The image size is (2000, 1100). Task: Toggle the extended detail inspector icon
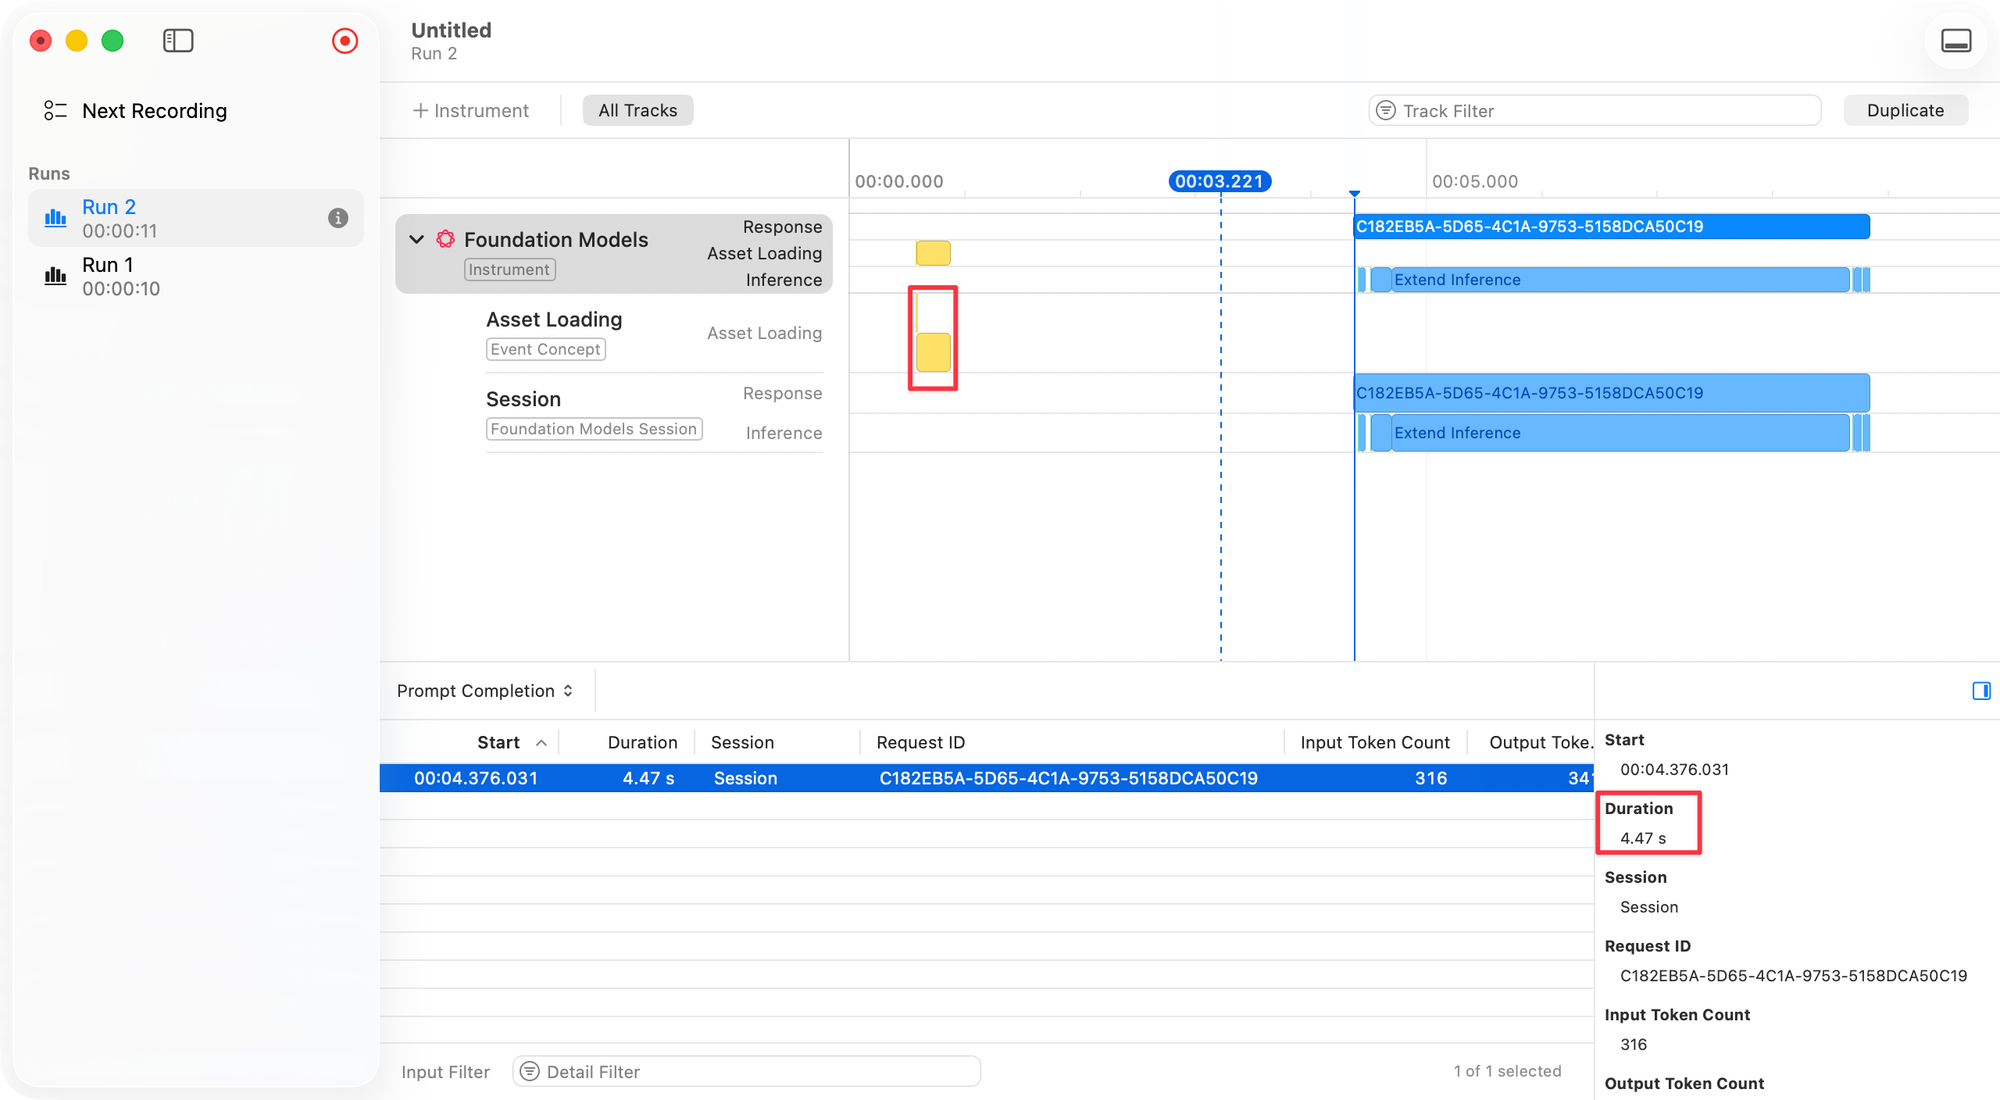click(1981, 691)
